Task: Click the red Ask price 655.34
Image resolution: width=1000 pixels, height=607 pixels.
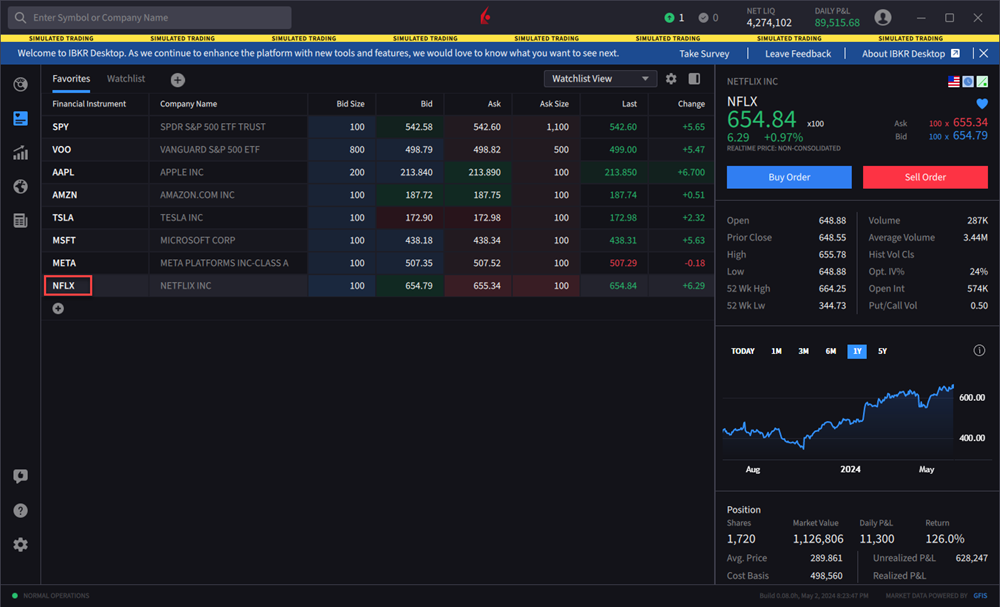Action: click(970, 122)
